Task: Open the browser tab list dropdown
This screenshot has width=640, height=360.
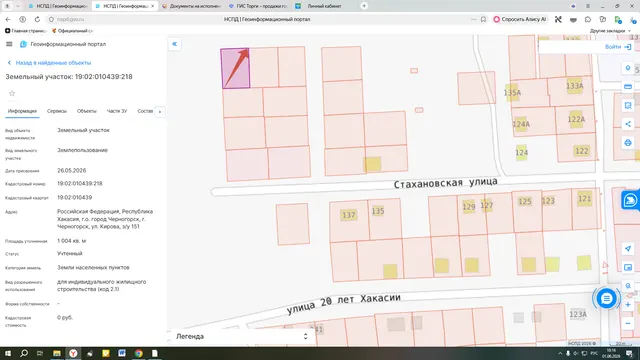Action: (x=18, y=6)
